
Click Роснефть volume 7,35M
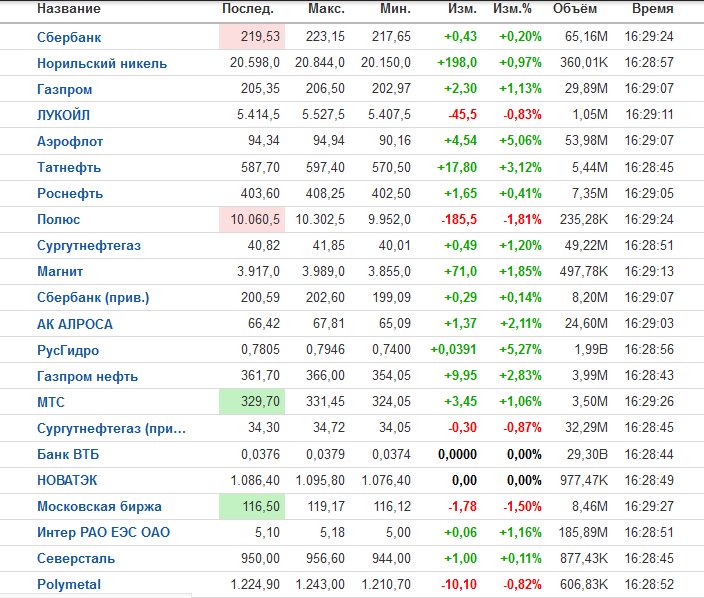(x=590, y=193)
